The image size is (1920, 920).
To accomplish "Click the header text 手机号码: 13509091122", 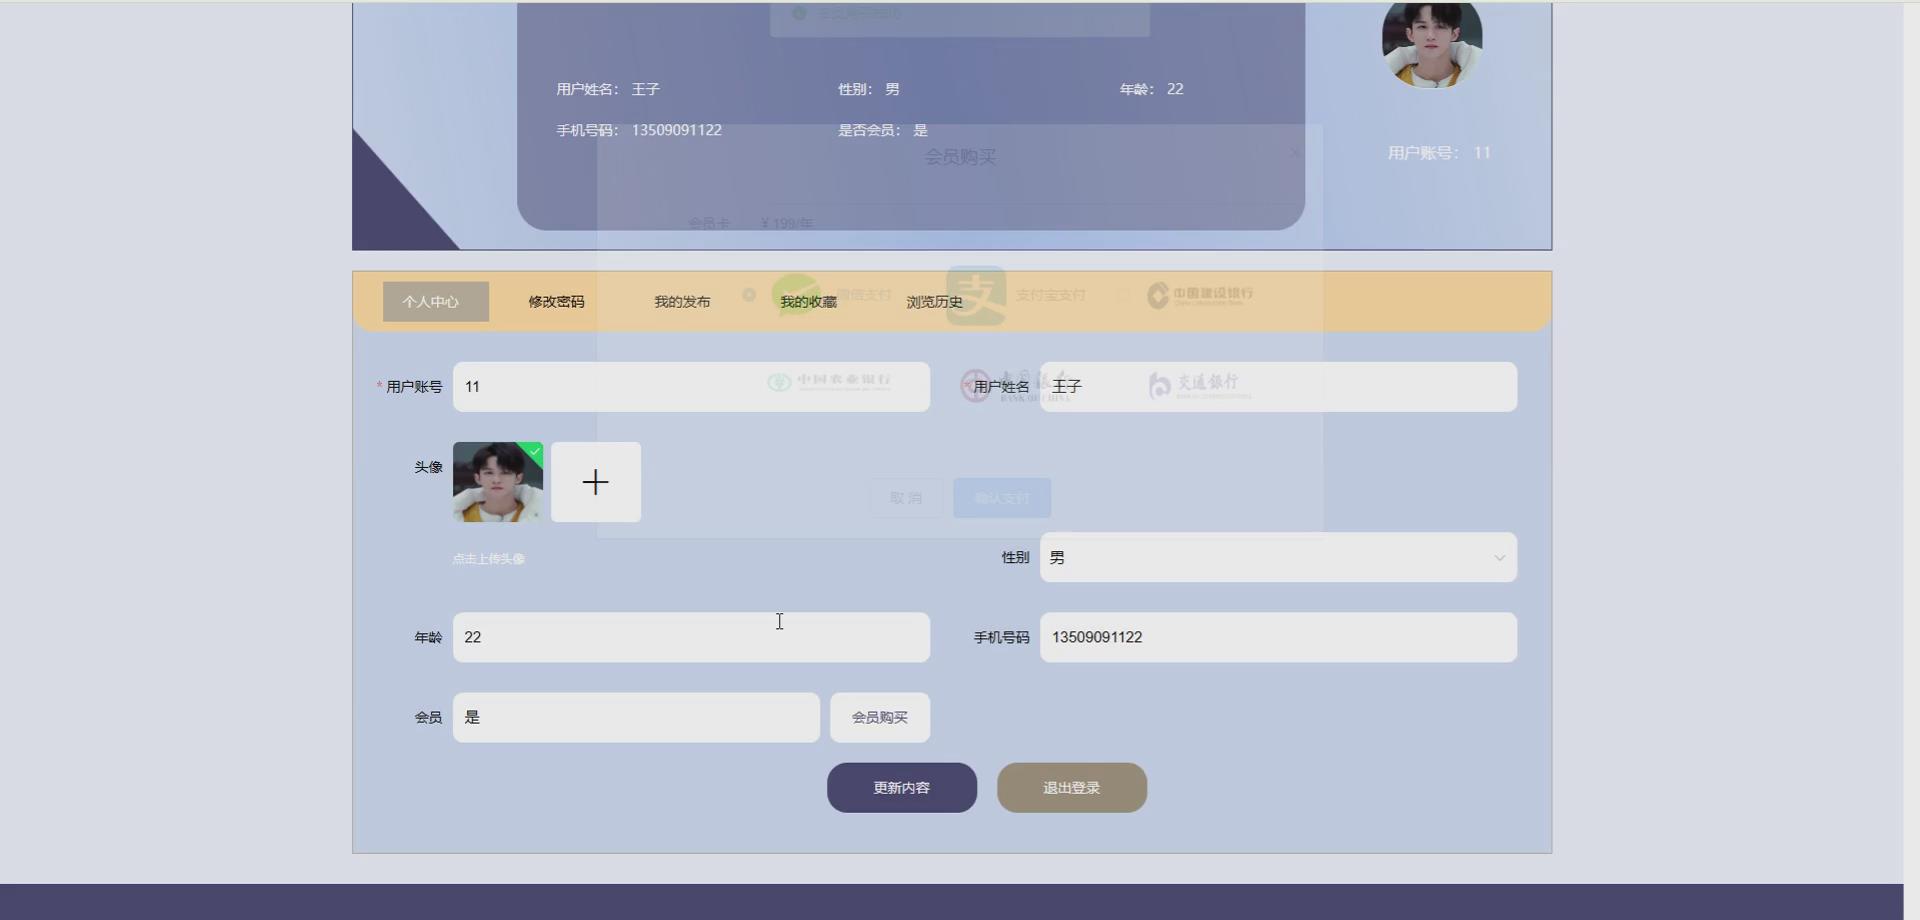I will click(x=639, y=130).
